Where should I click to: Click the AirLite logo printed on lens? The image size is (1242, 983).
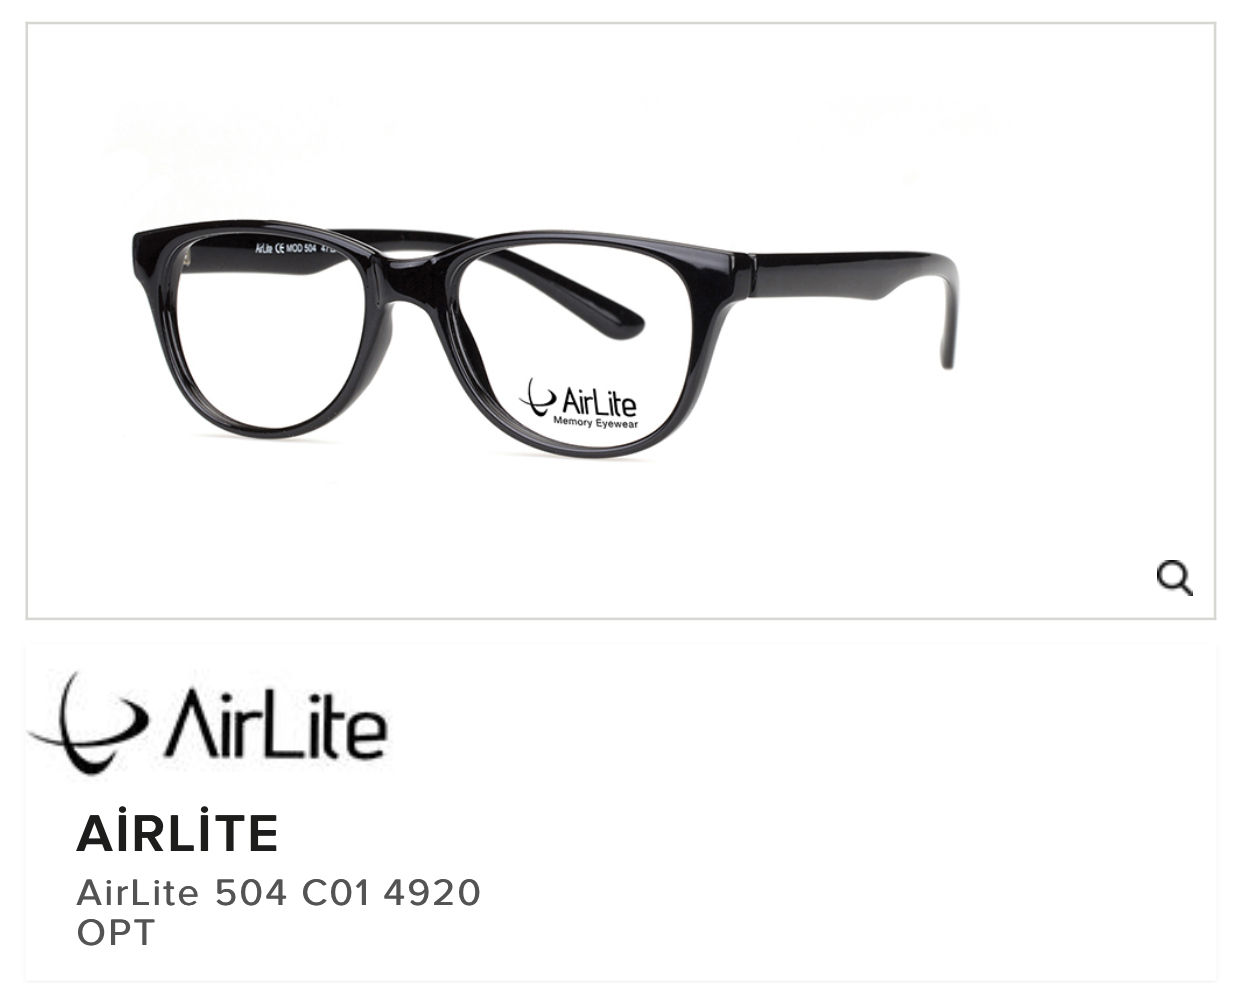[x=578, y=404]
